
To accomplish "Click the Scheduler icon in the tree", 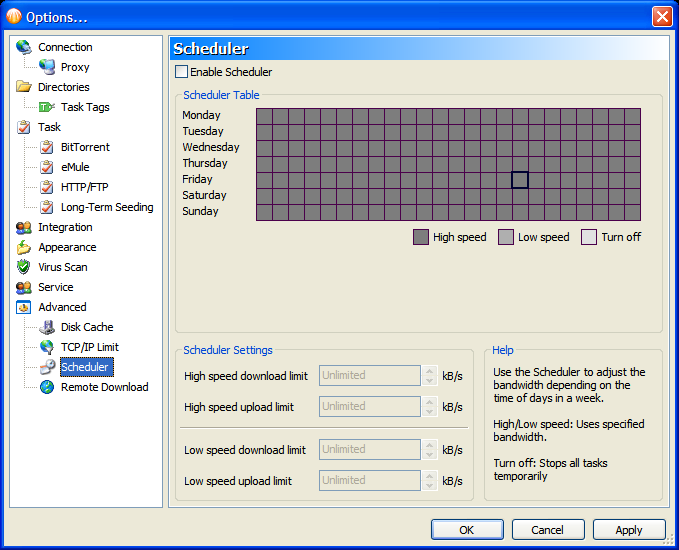I will click(47, 367).
